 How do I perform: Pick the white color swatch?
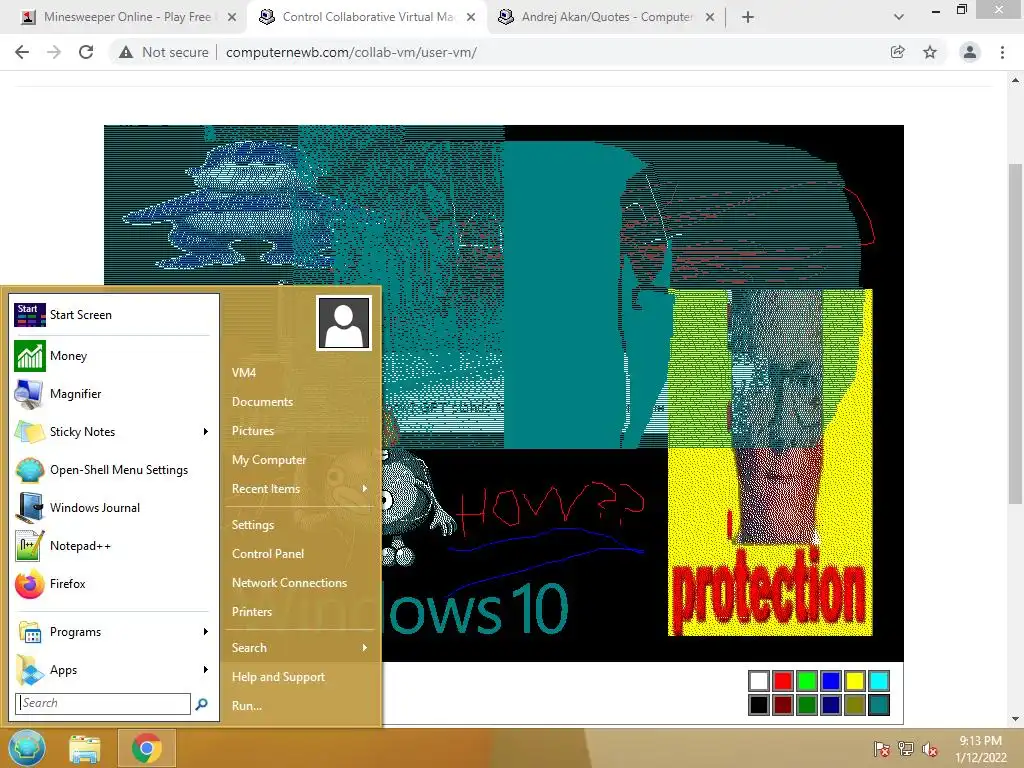759,681
